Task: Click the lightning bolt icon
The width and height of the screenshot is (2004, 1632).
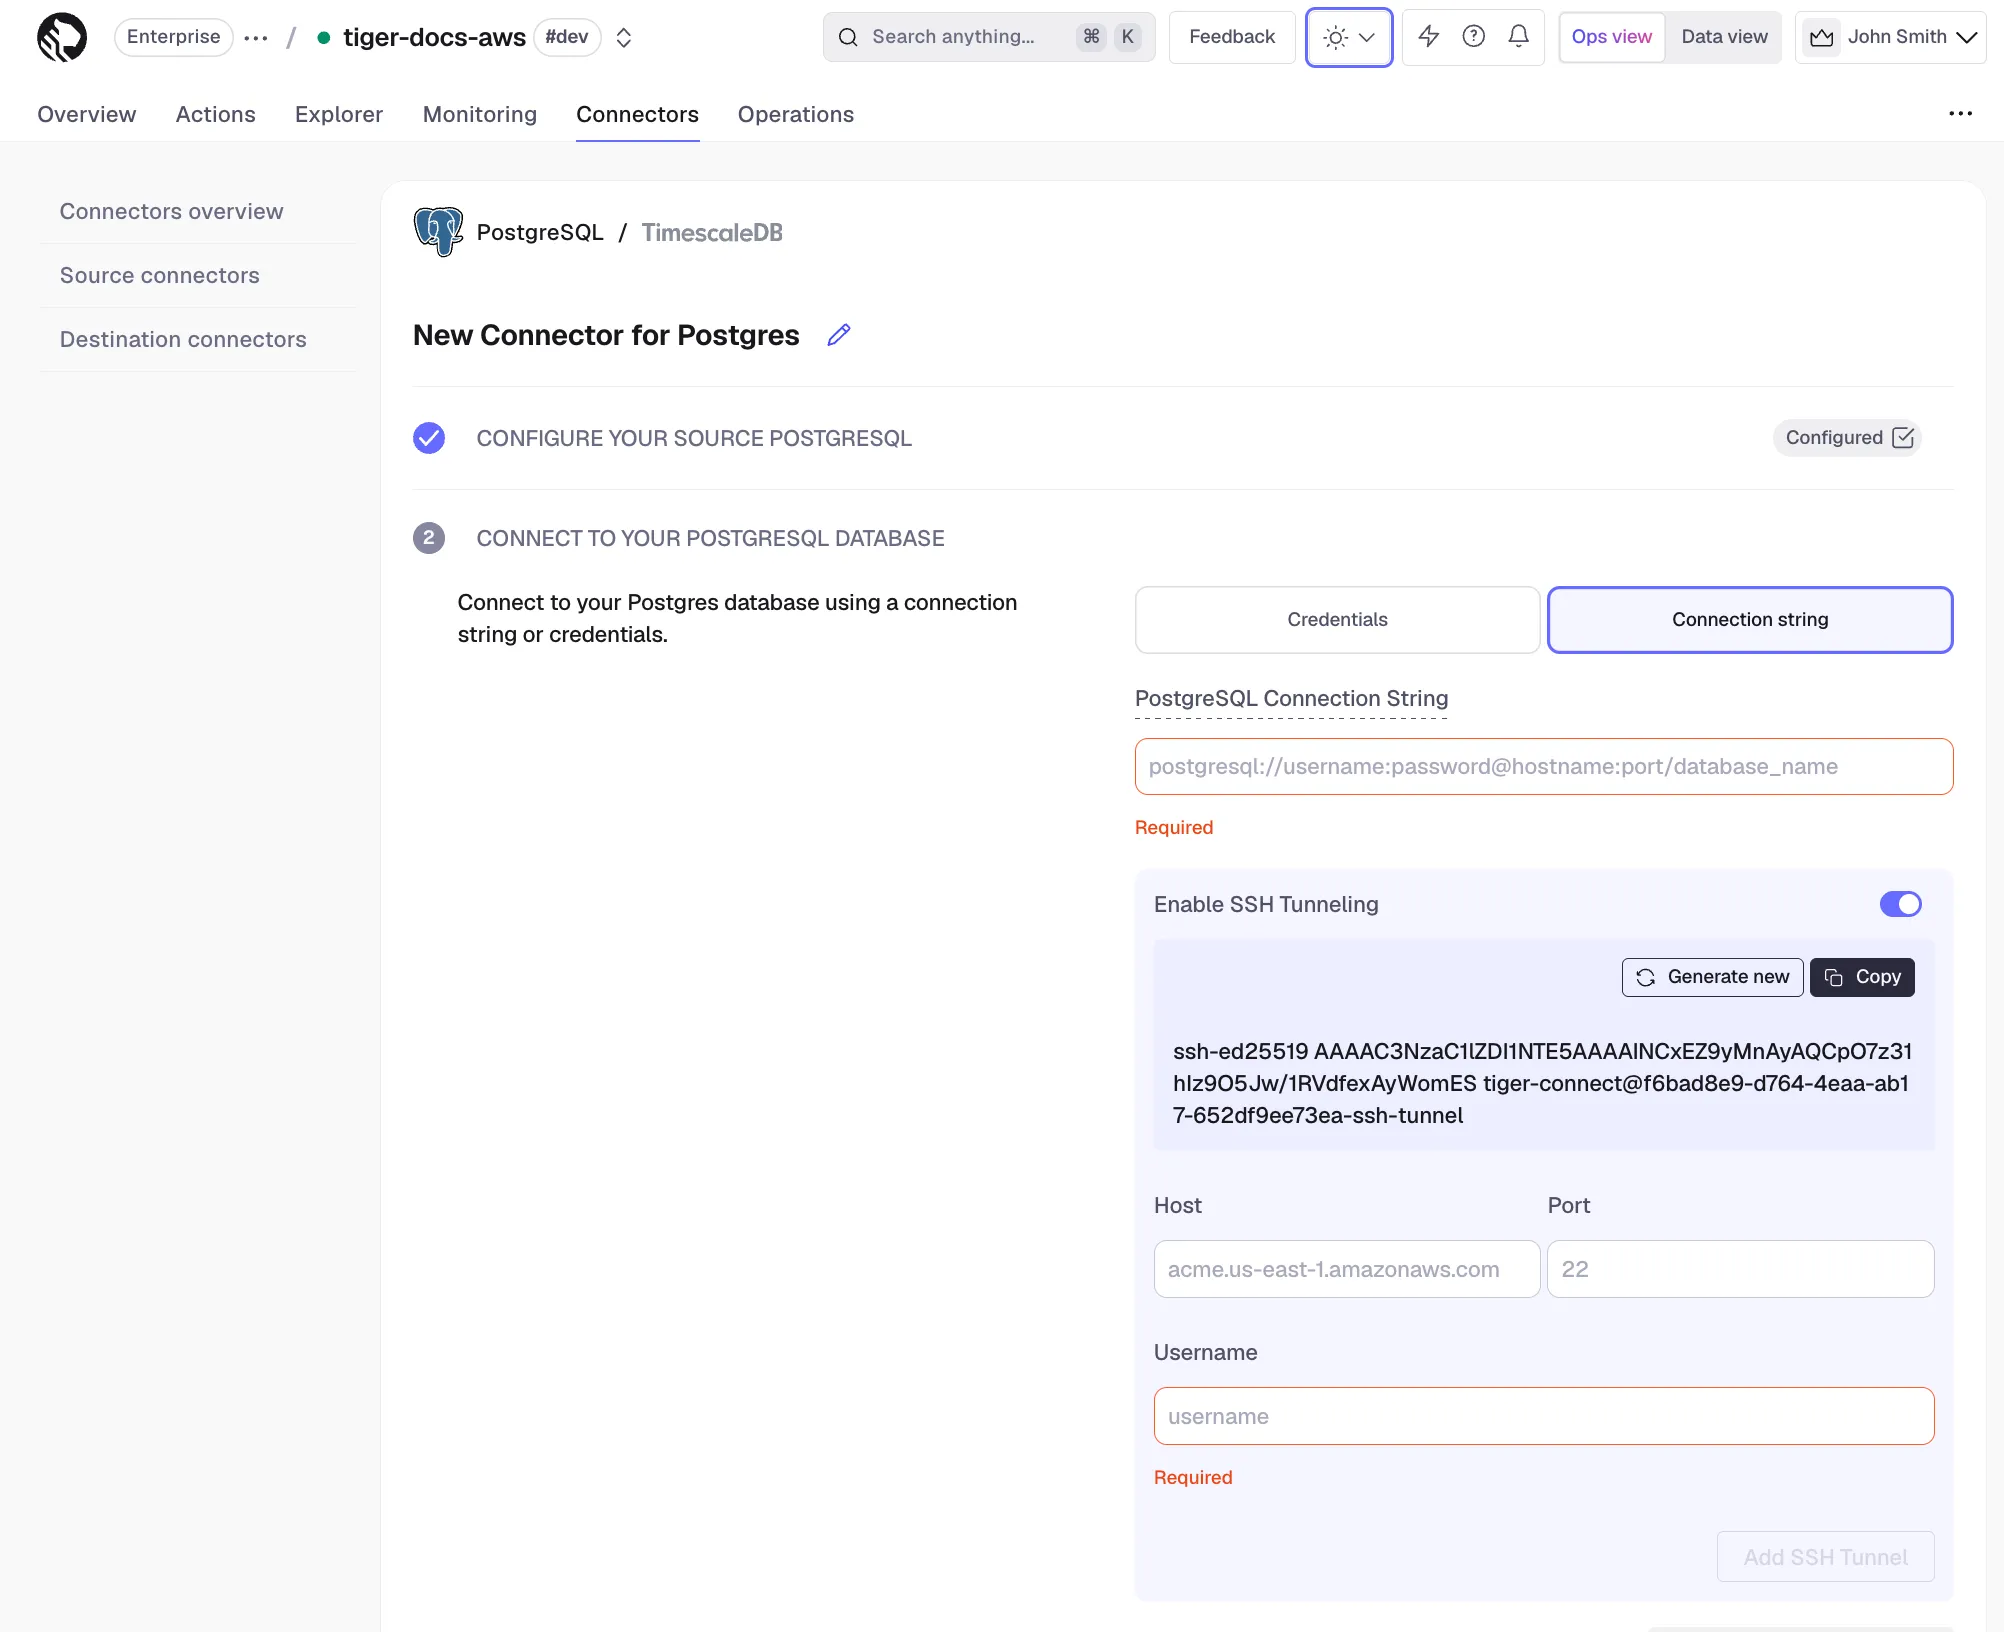Action: point(1428,37)
